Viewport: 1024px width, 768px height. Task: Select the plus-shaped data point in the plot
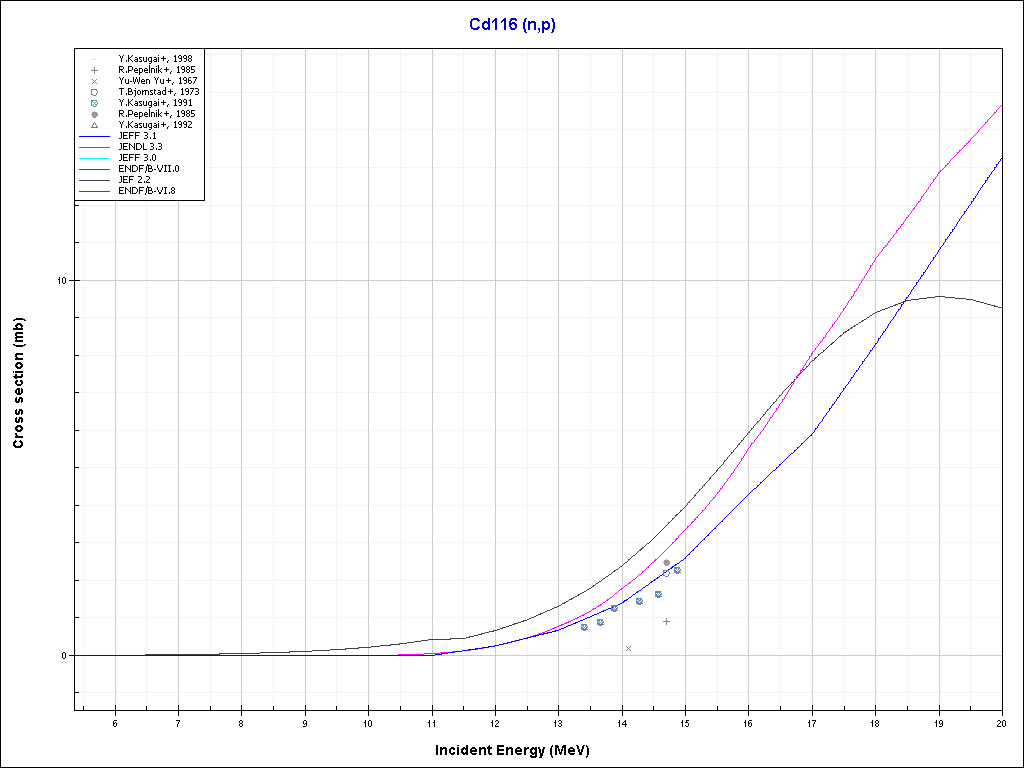pyautogui.click(x=666, y=621)
